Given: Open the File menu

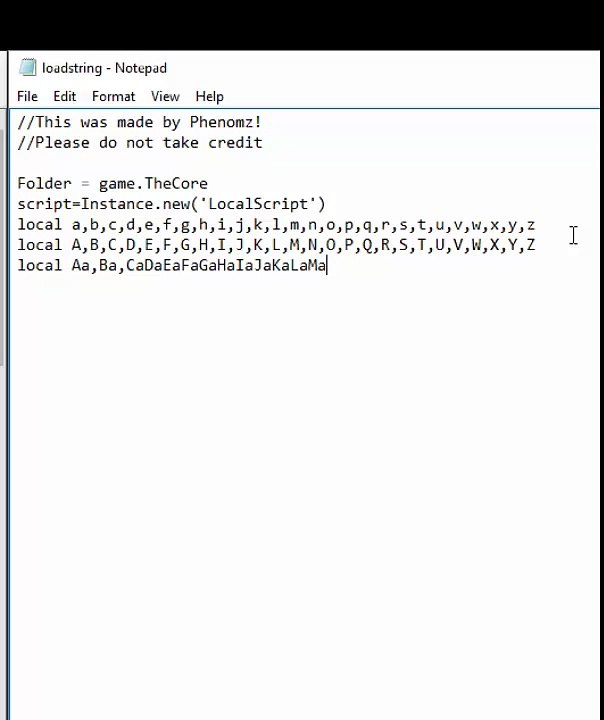Looking at the screenshot, I should (27, 96).
